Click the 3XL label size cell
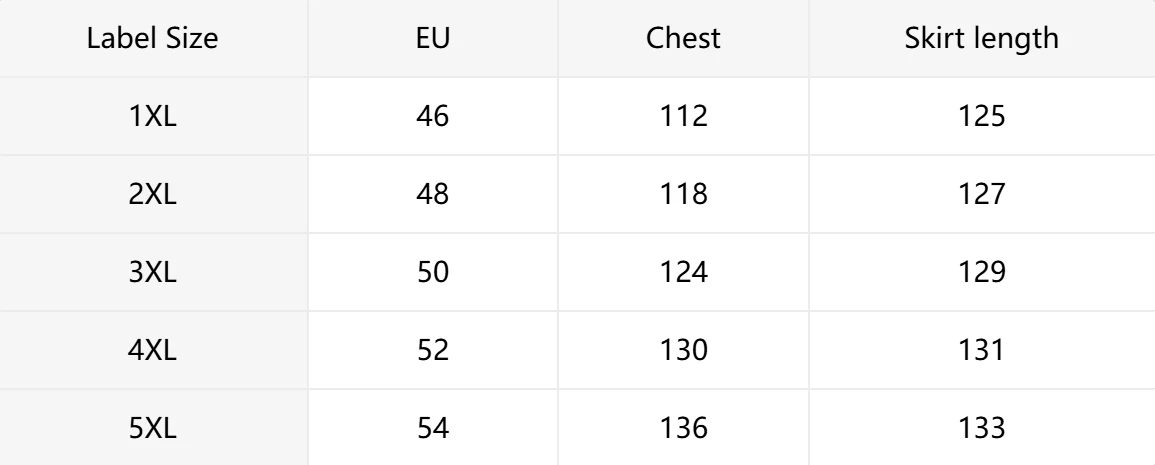This screenshot has height=465, width=1155. (x=153, y=272)
